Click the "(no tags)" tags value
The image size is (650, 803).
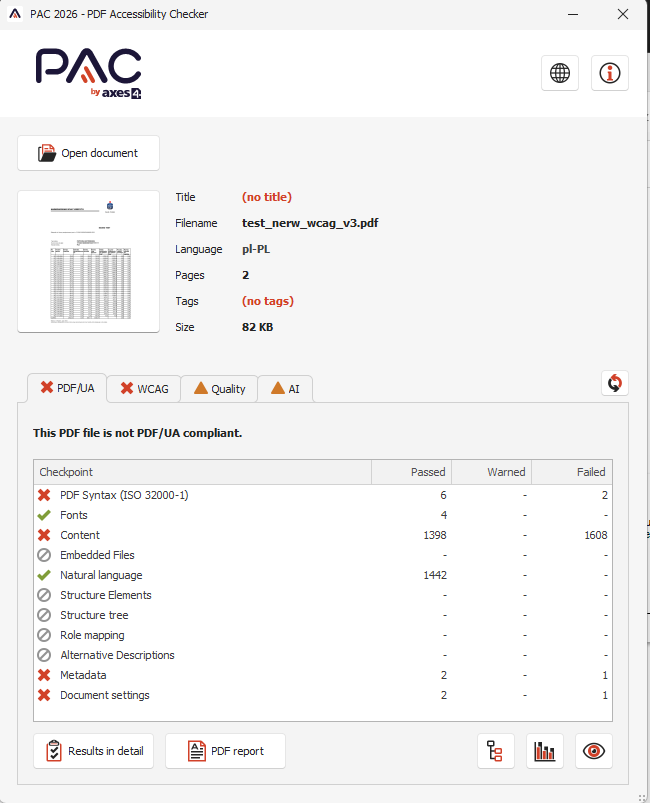[x=268, y=301]
